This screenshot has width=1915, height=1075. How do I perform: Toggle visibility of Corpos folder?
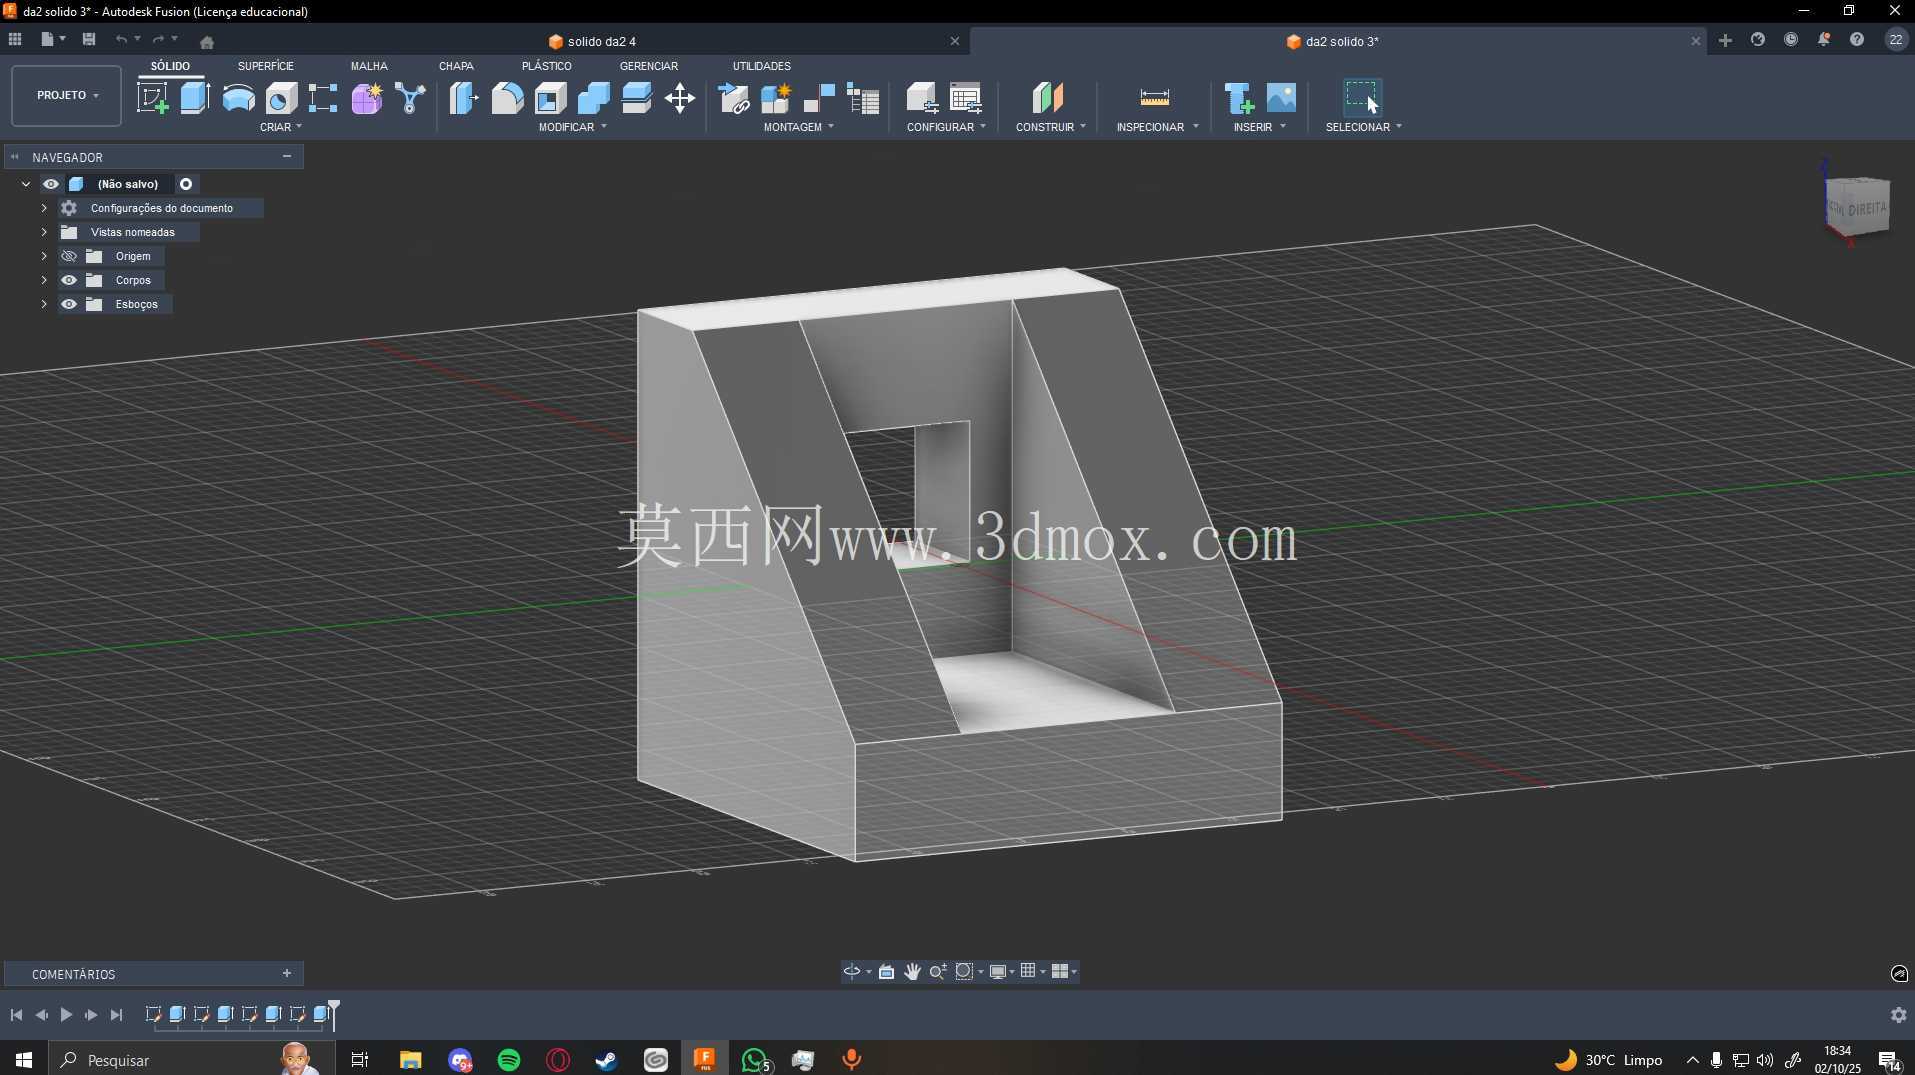pos(69,280)
